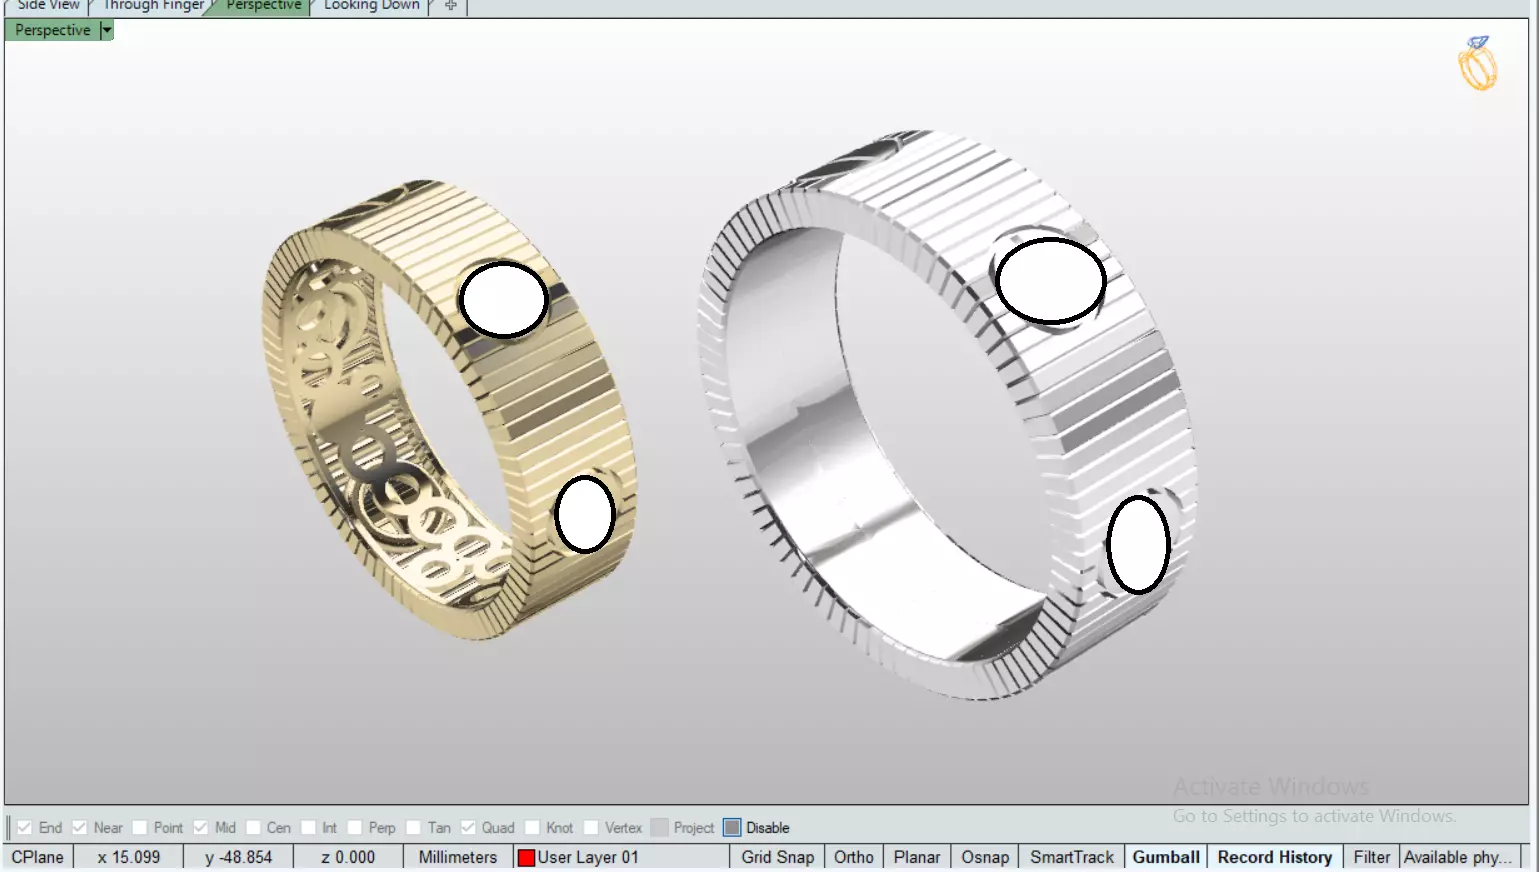Screen dimensions: 1539x872
Task: Toggle the Near osnap checkbox
Action: coord(80,828)
